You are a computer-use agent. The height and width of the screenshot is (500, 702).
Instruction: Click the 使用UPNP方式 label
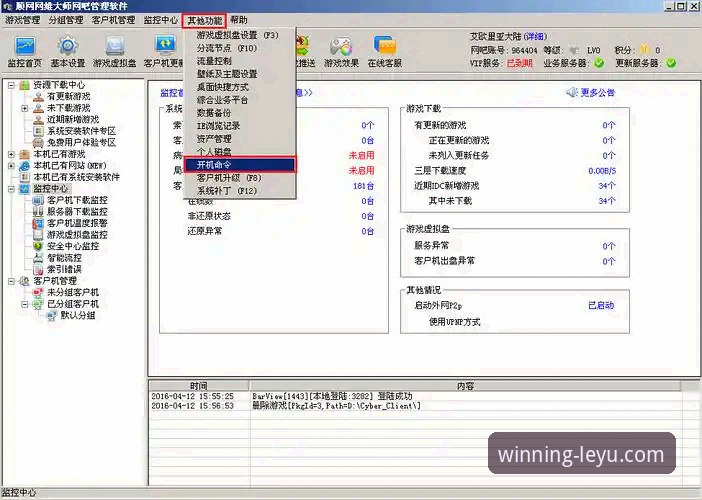click(454, 322)
